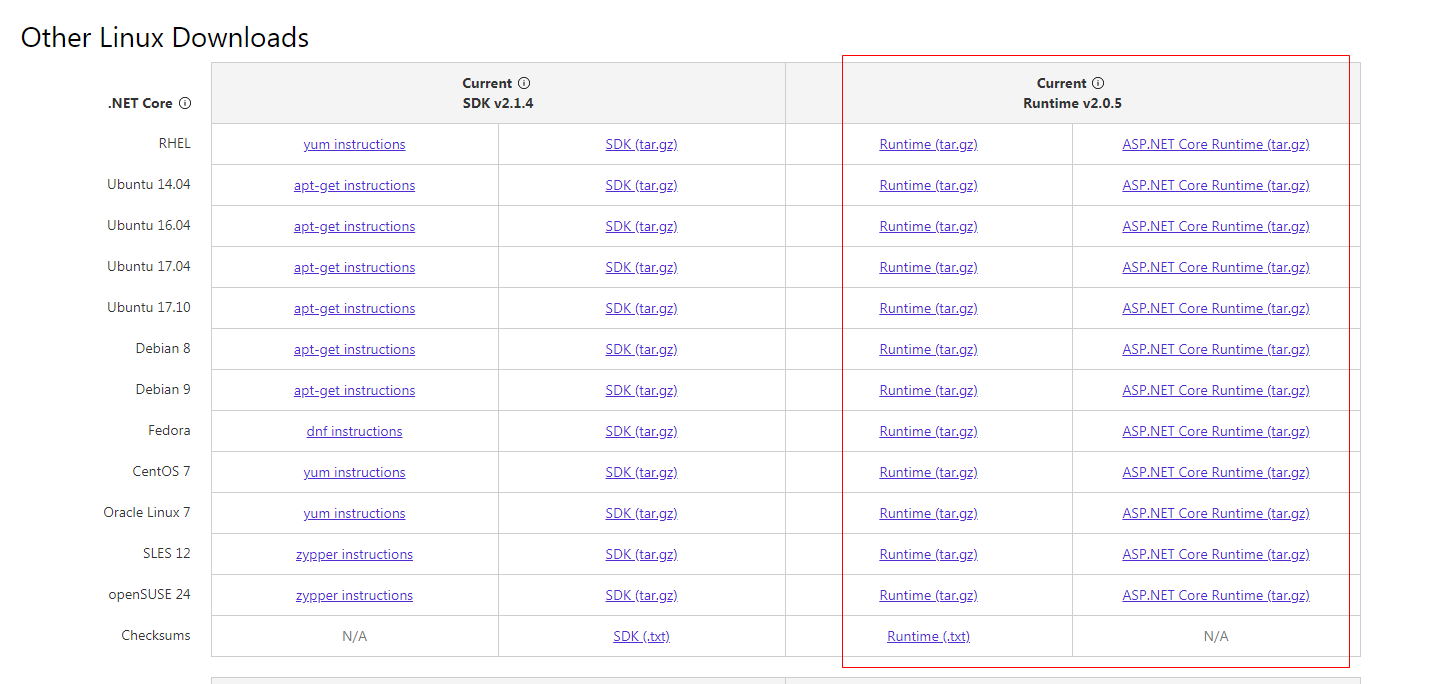Open apt-get instructions for Ubuntu 17.04
The image size is (1433, 684).
tap(355, 267)
